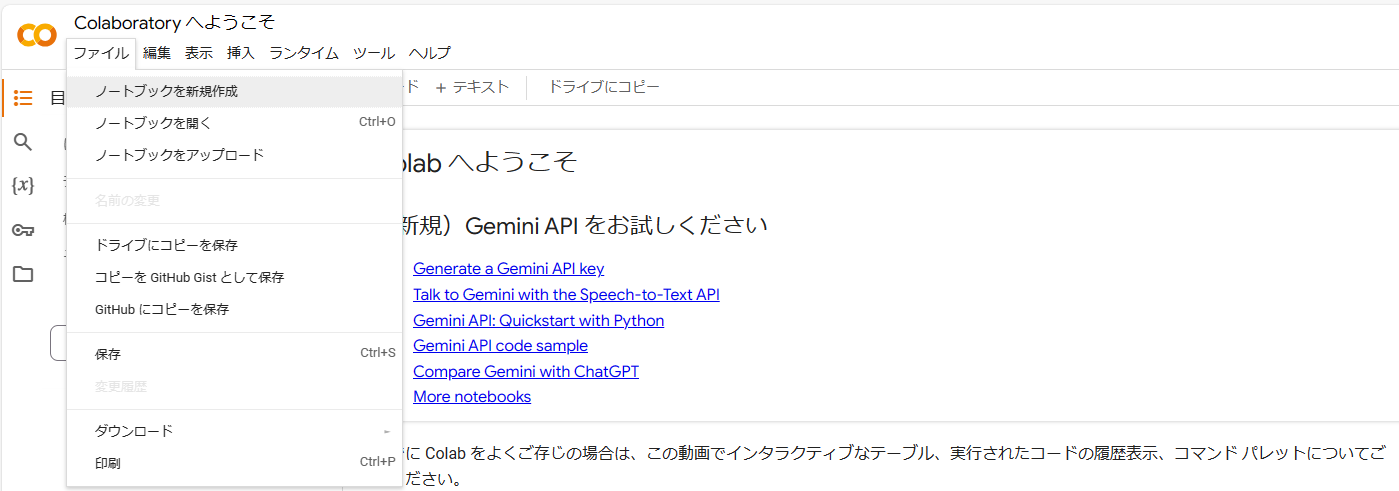The height and width of the screenshot is (491, 1399).
Task: Select ノートブックをアップロード menu item
Action: pos(179,155)
